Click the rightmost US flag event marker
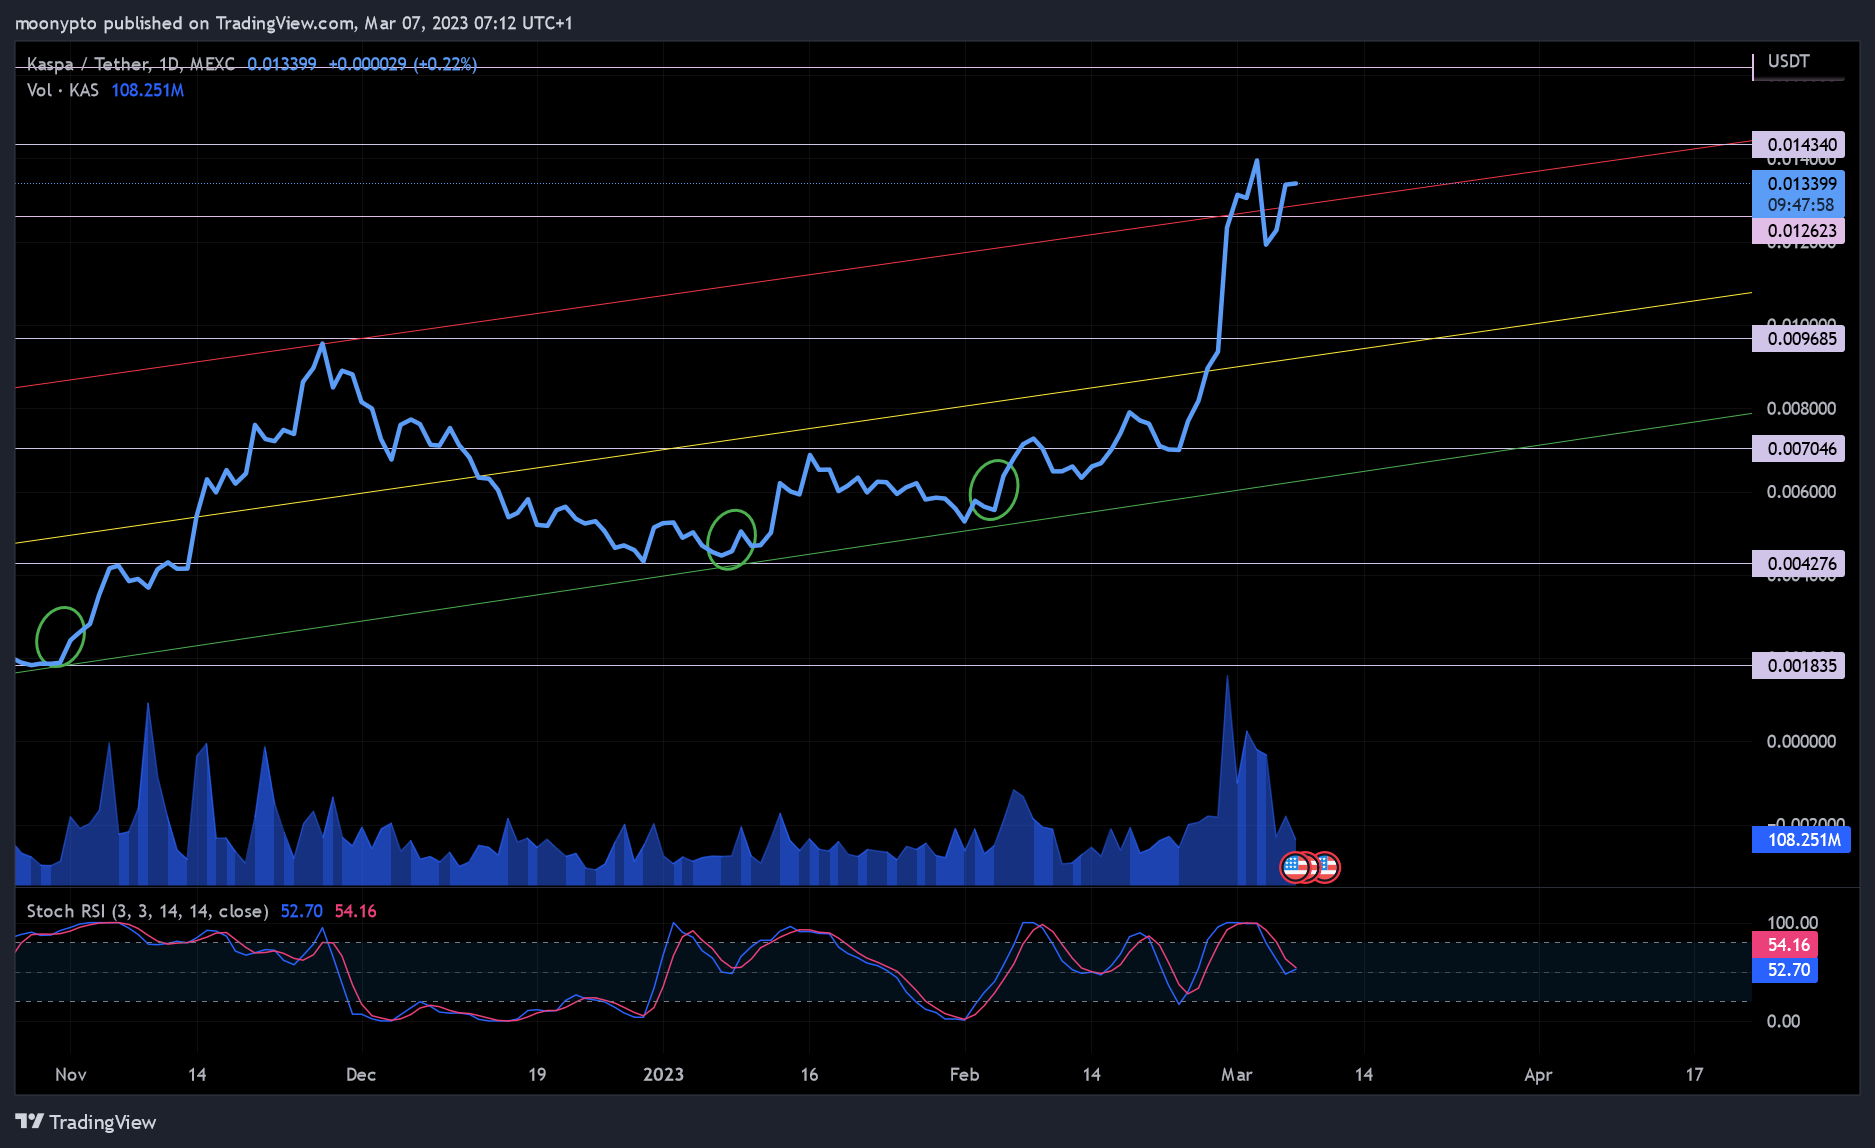The width and height of the screenshot is (1875, 1148). (1328, 867)
